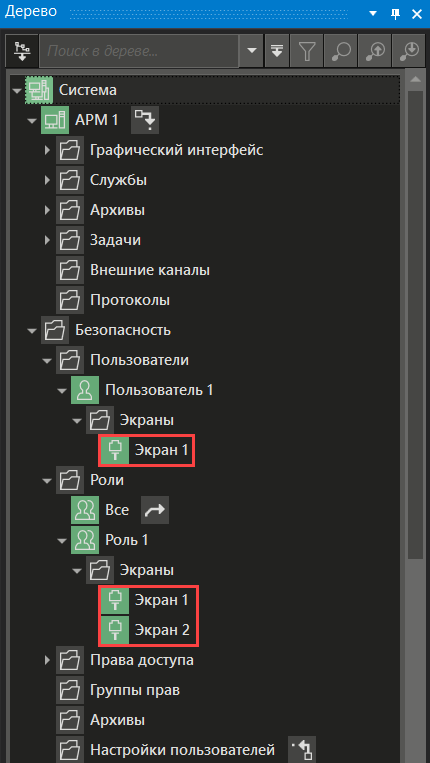
Task: Select Протоколы tree item
Action: (x=130, y=300)
